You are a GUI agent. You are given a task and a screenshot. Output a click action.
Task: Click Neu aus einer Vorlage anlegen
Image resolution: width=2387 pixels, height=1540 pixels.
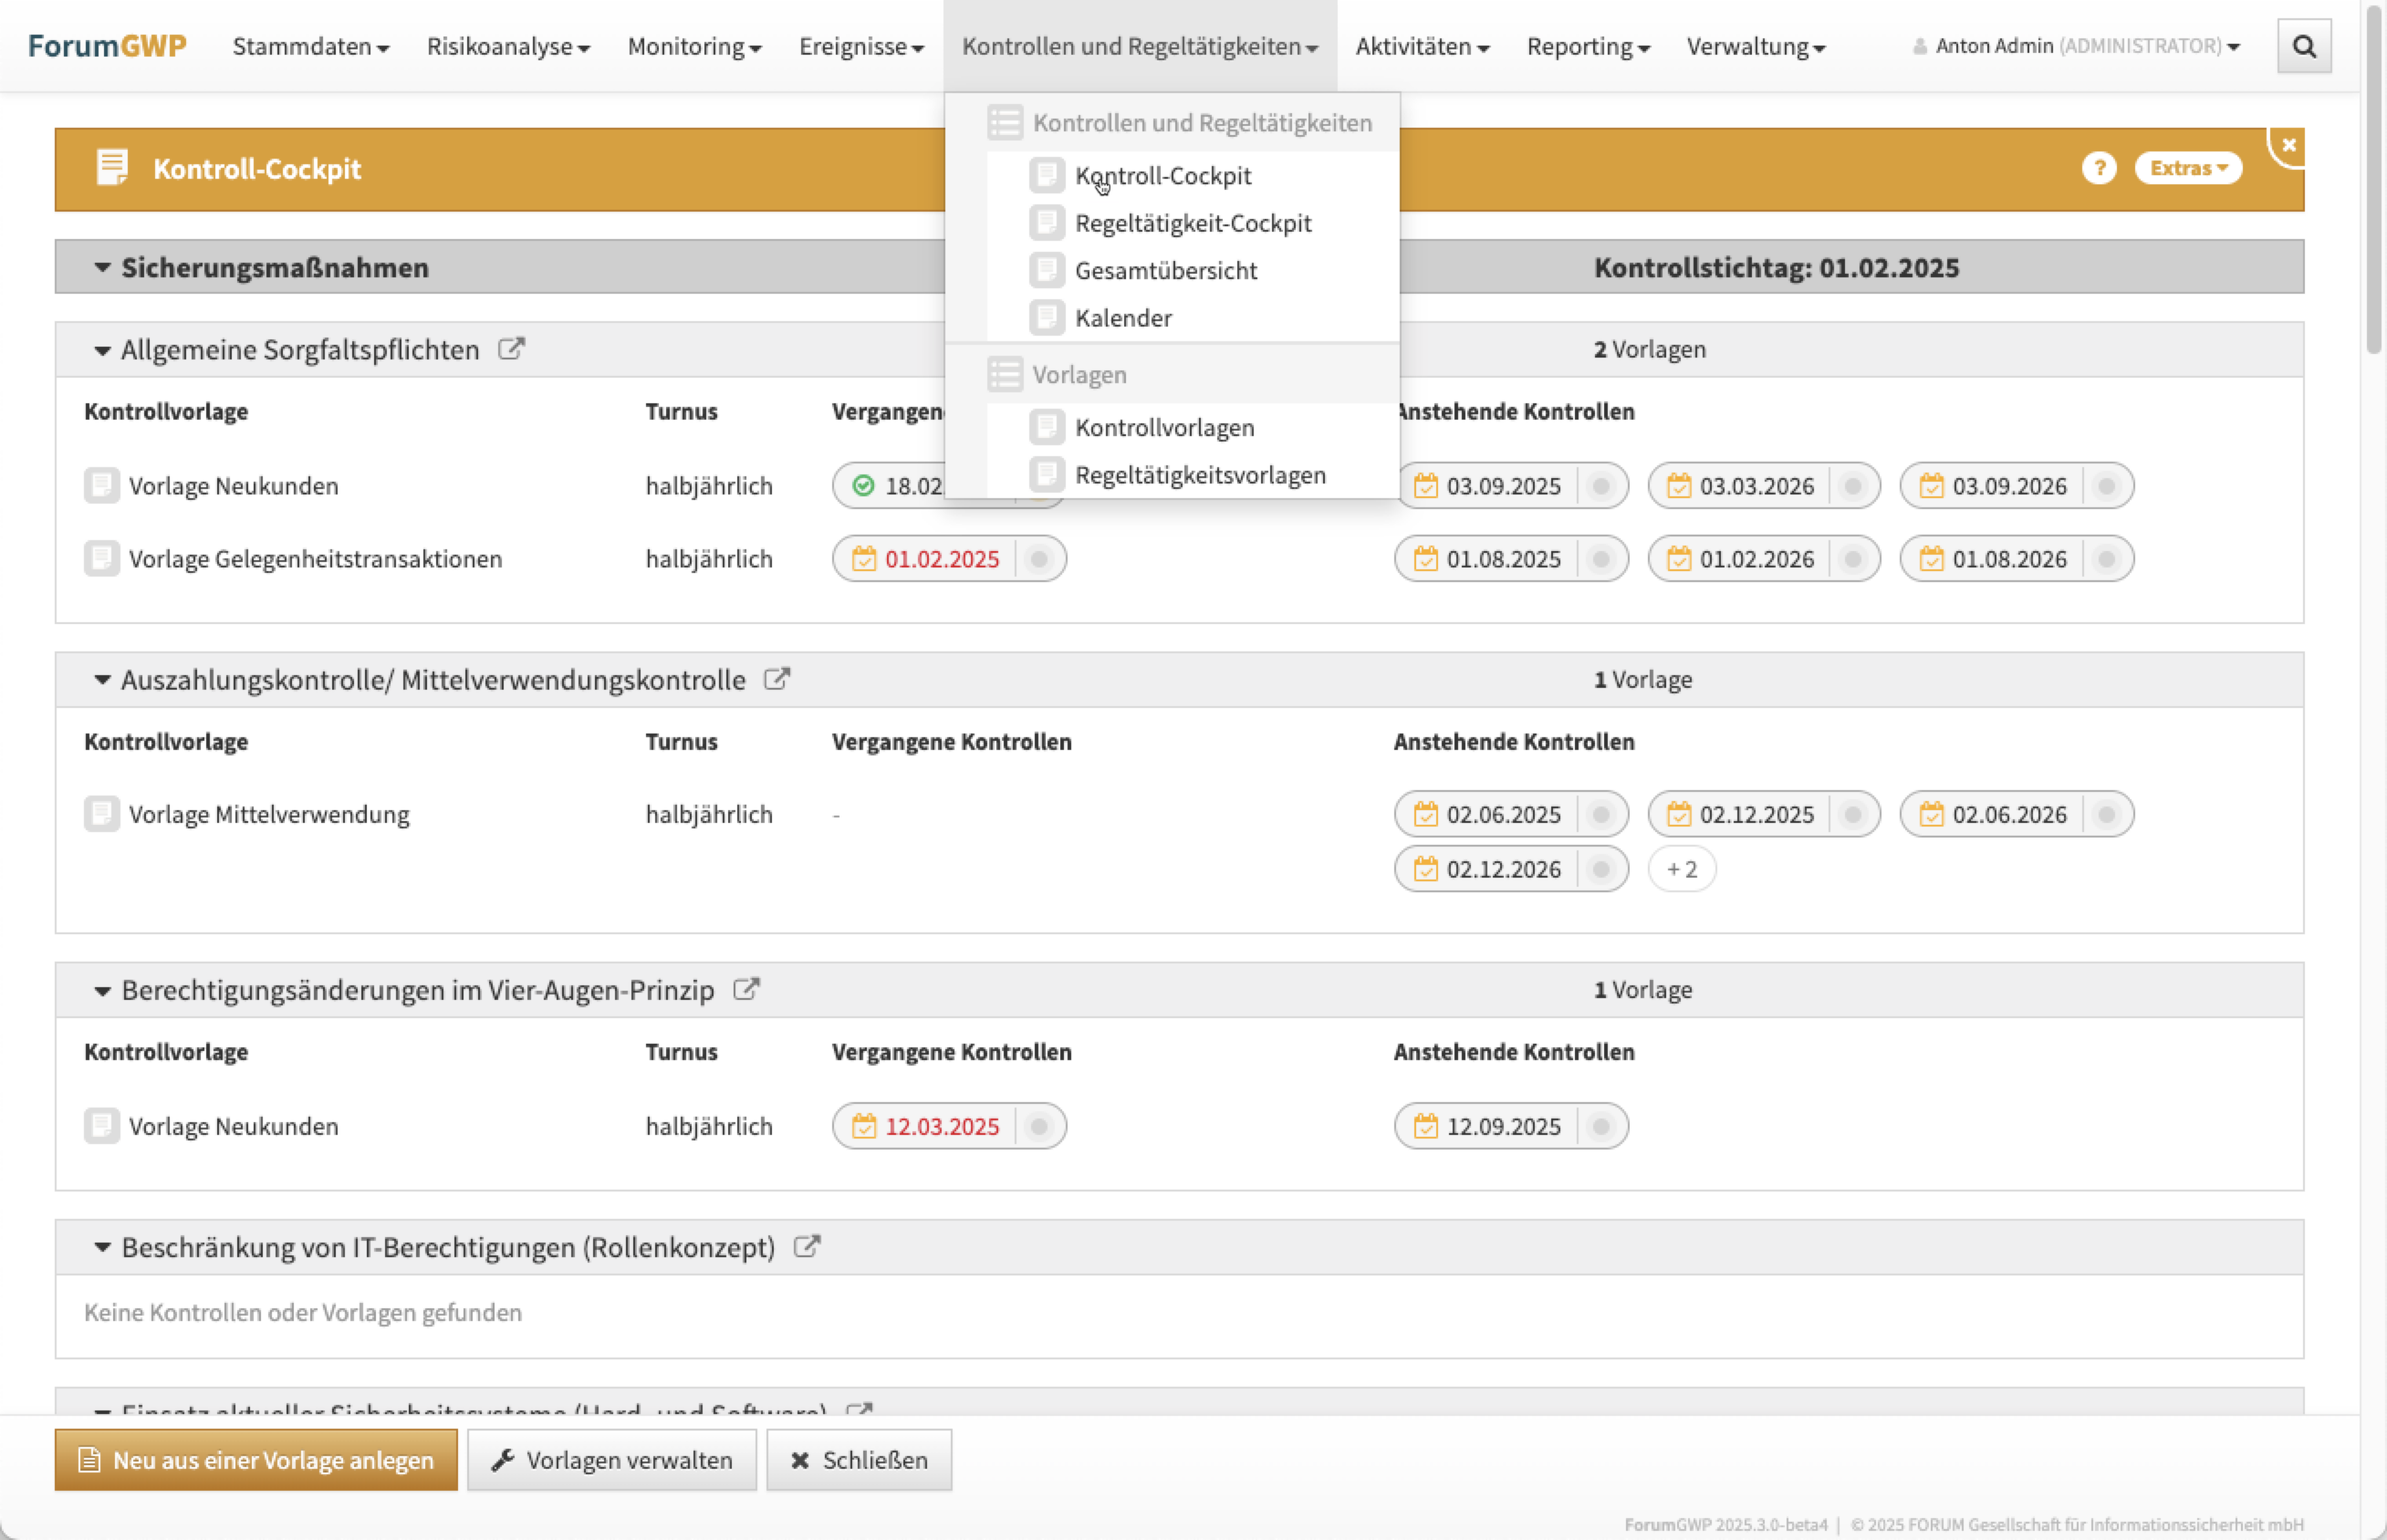click(256, 1459)
